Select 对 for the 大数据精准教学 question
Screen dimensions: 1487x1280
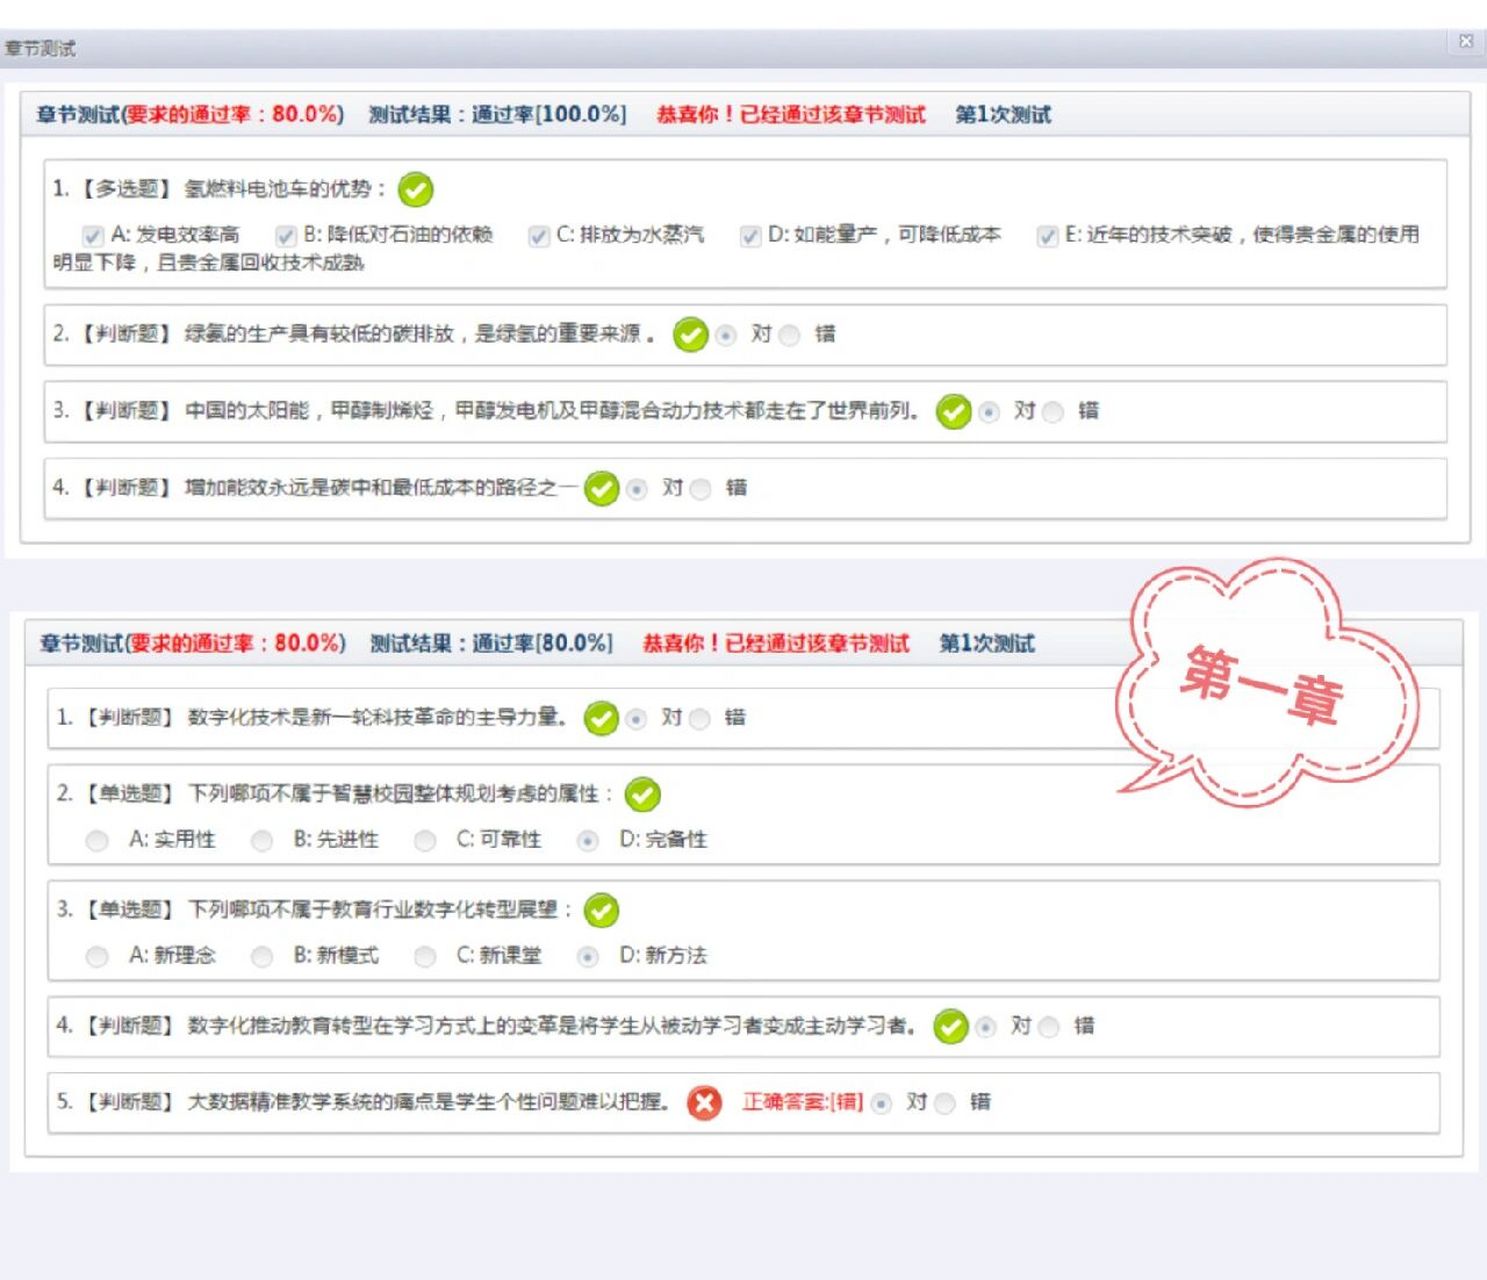pos(881,1103)
